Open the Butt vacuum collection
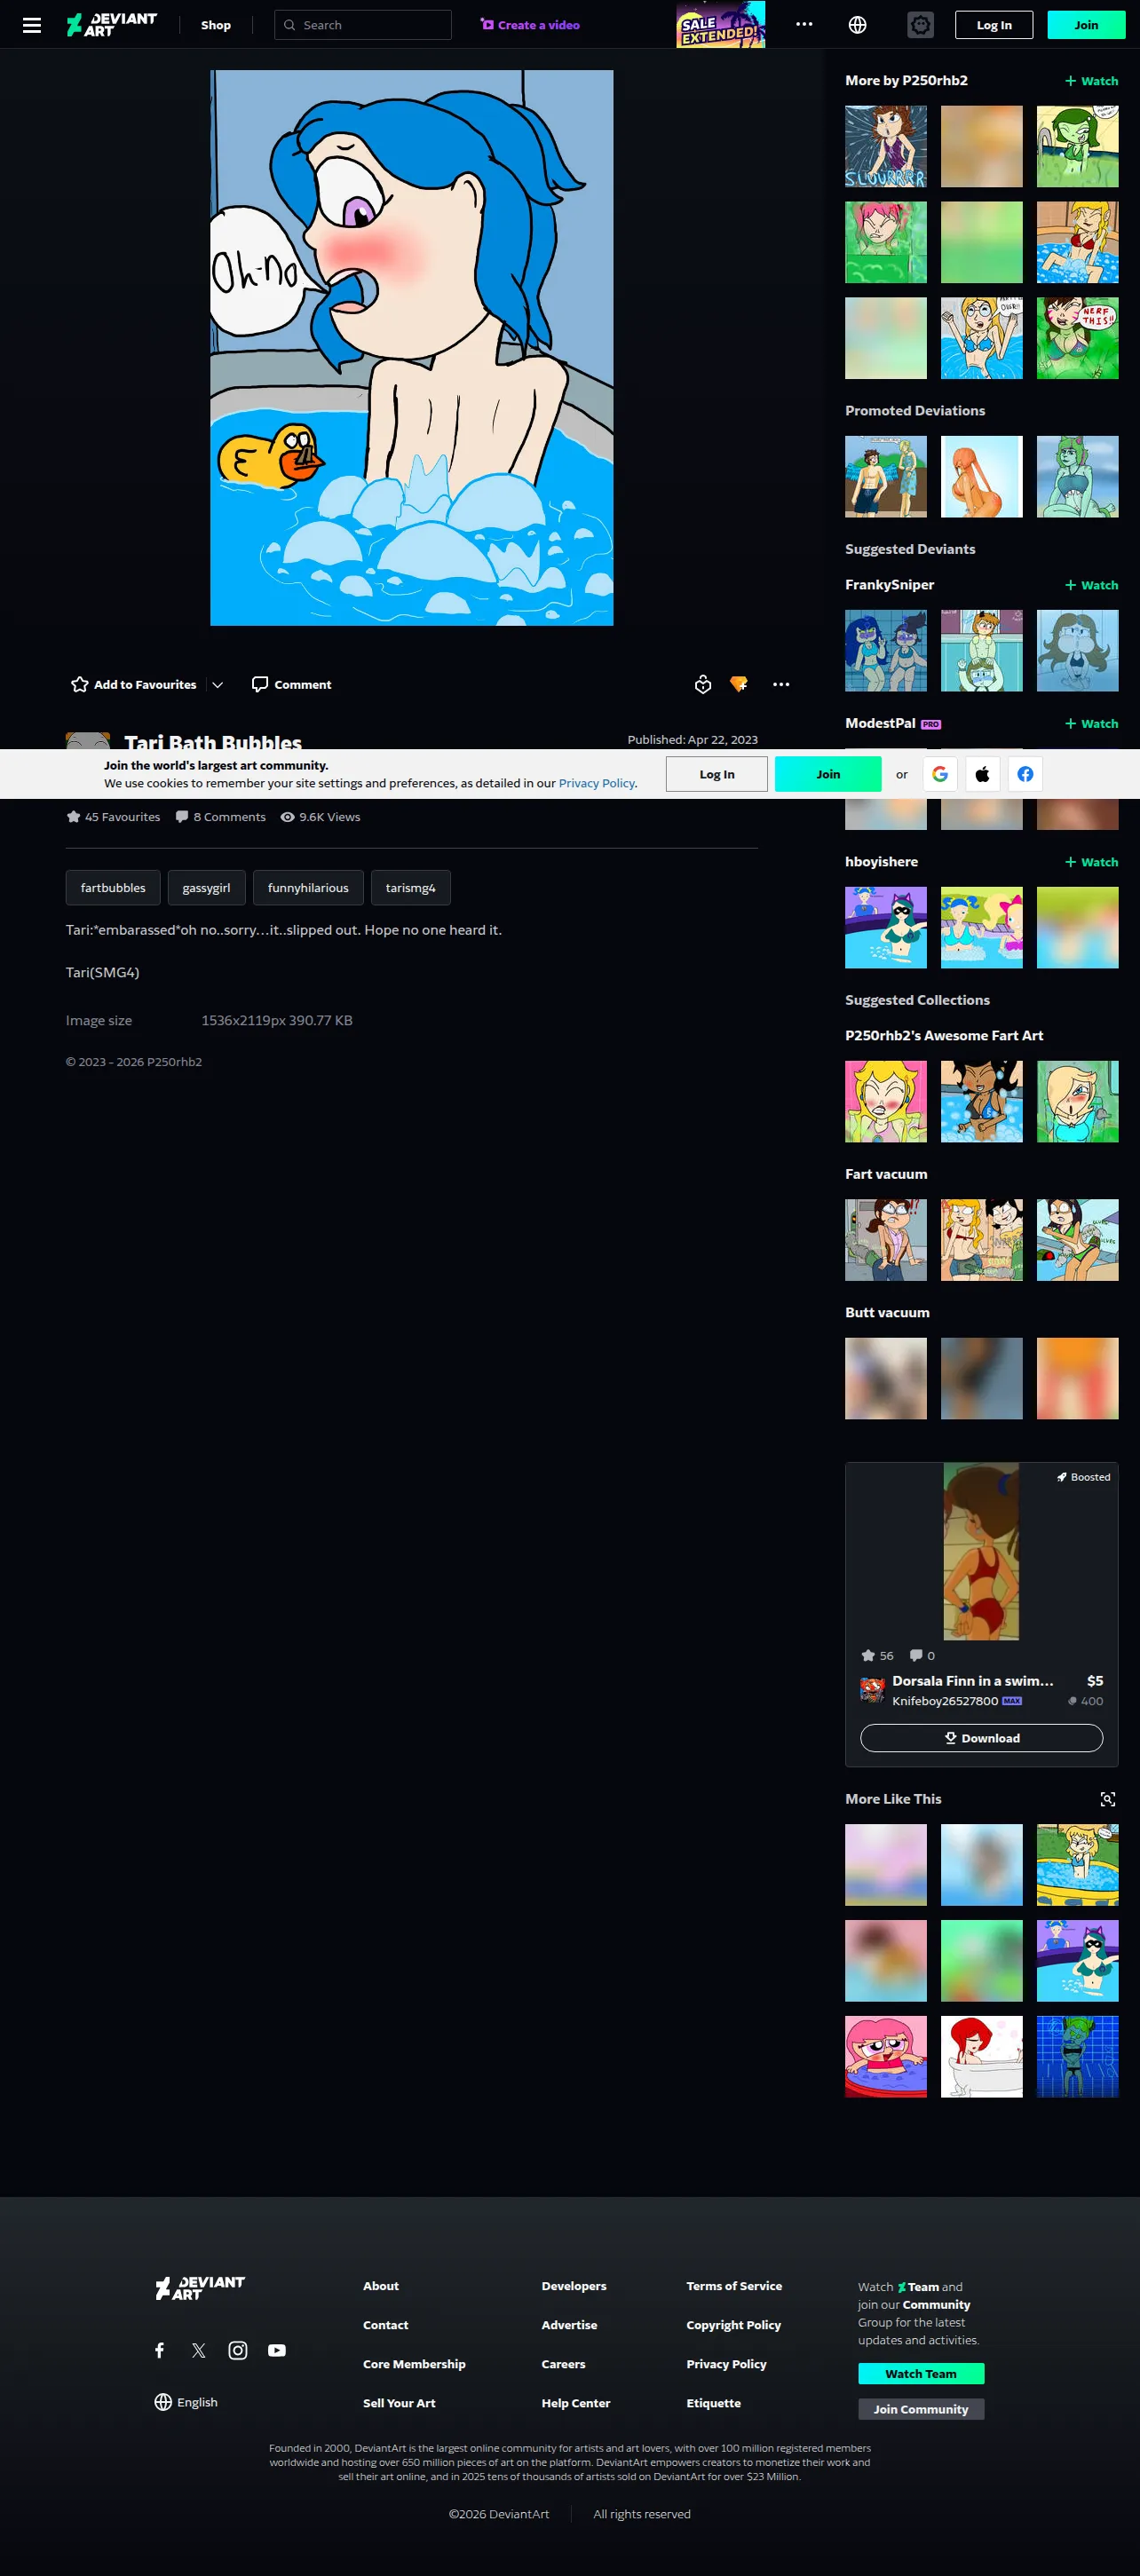This screenshot has width=1140, height=2576. click(x=887, y=1313)
